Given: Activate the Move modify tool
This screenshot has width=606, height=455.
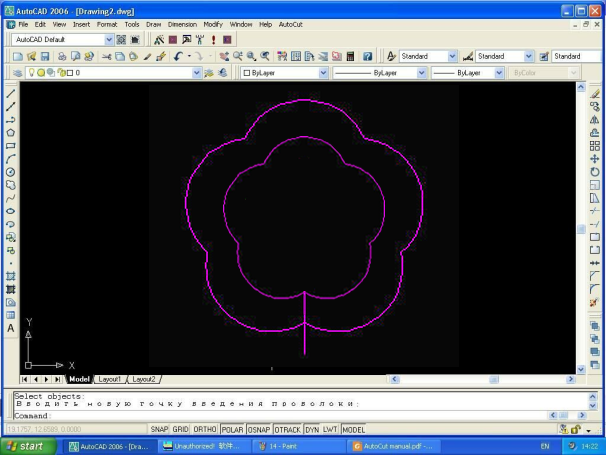Looking at the screenshot, I should pyautogui.click(x=595, y=158).
